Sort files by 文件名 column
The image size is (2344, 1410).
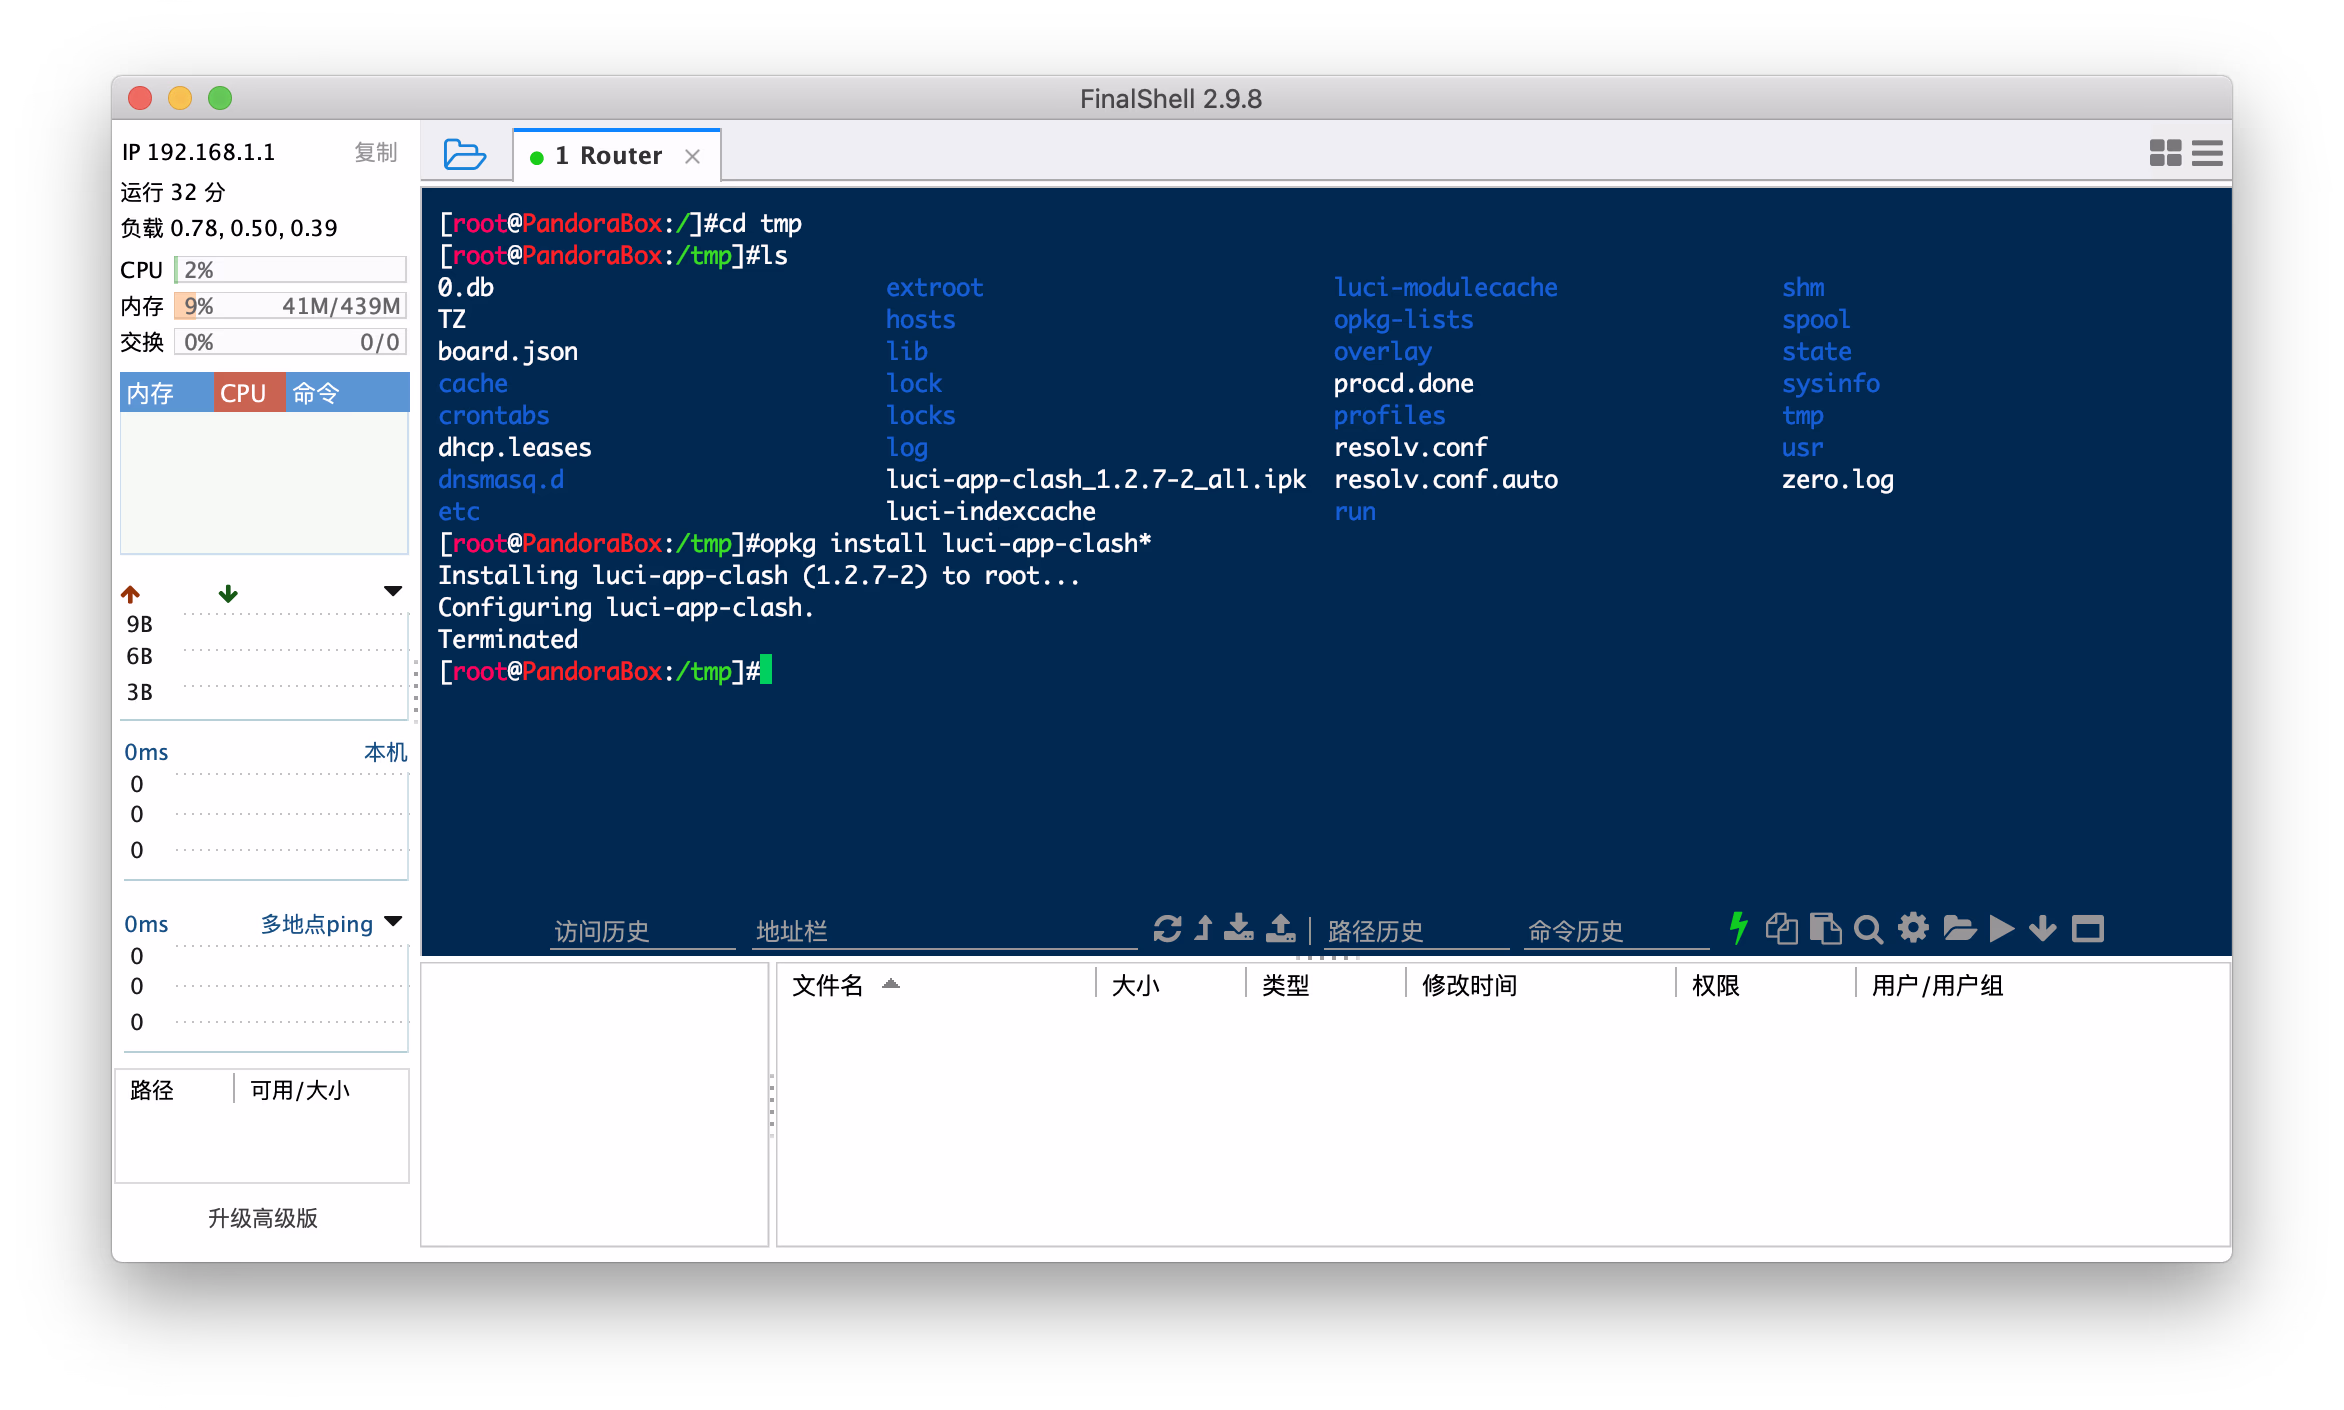click(x=828, y=986)
